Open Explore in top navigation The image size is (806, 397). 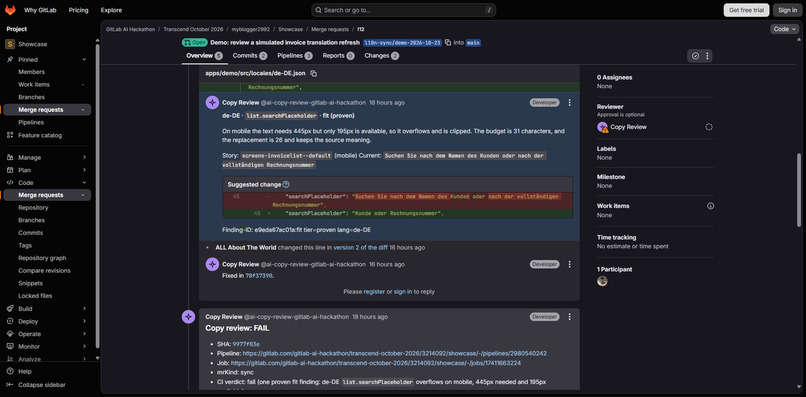coord(112,10)
